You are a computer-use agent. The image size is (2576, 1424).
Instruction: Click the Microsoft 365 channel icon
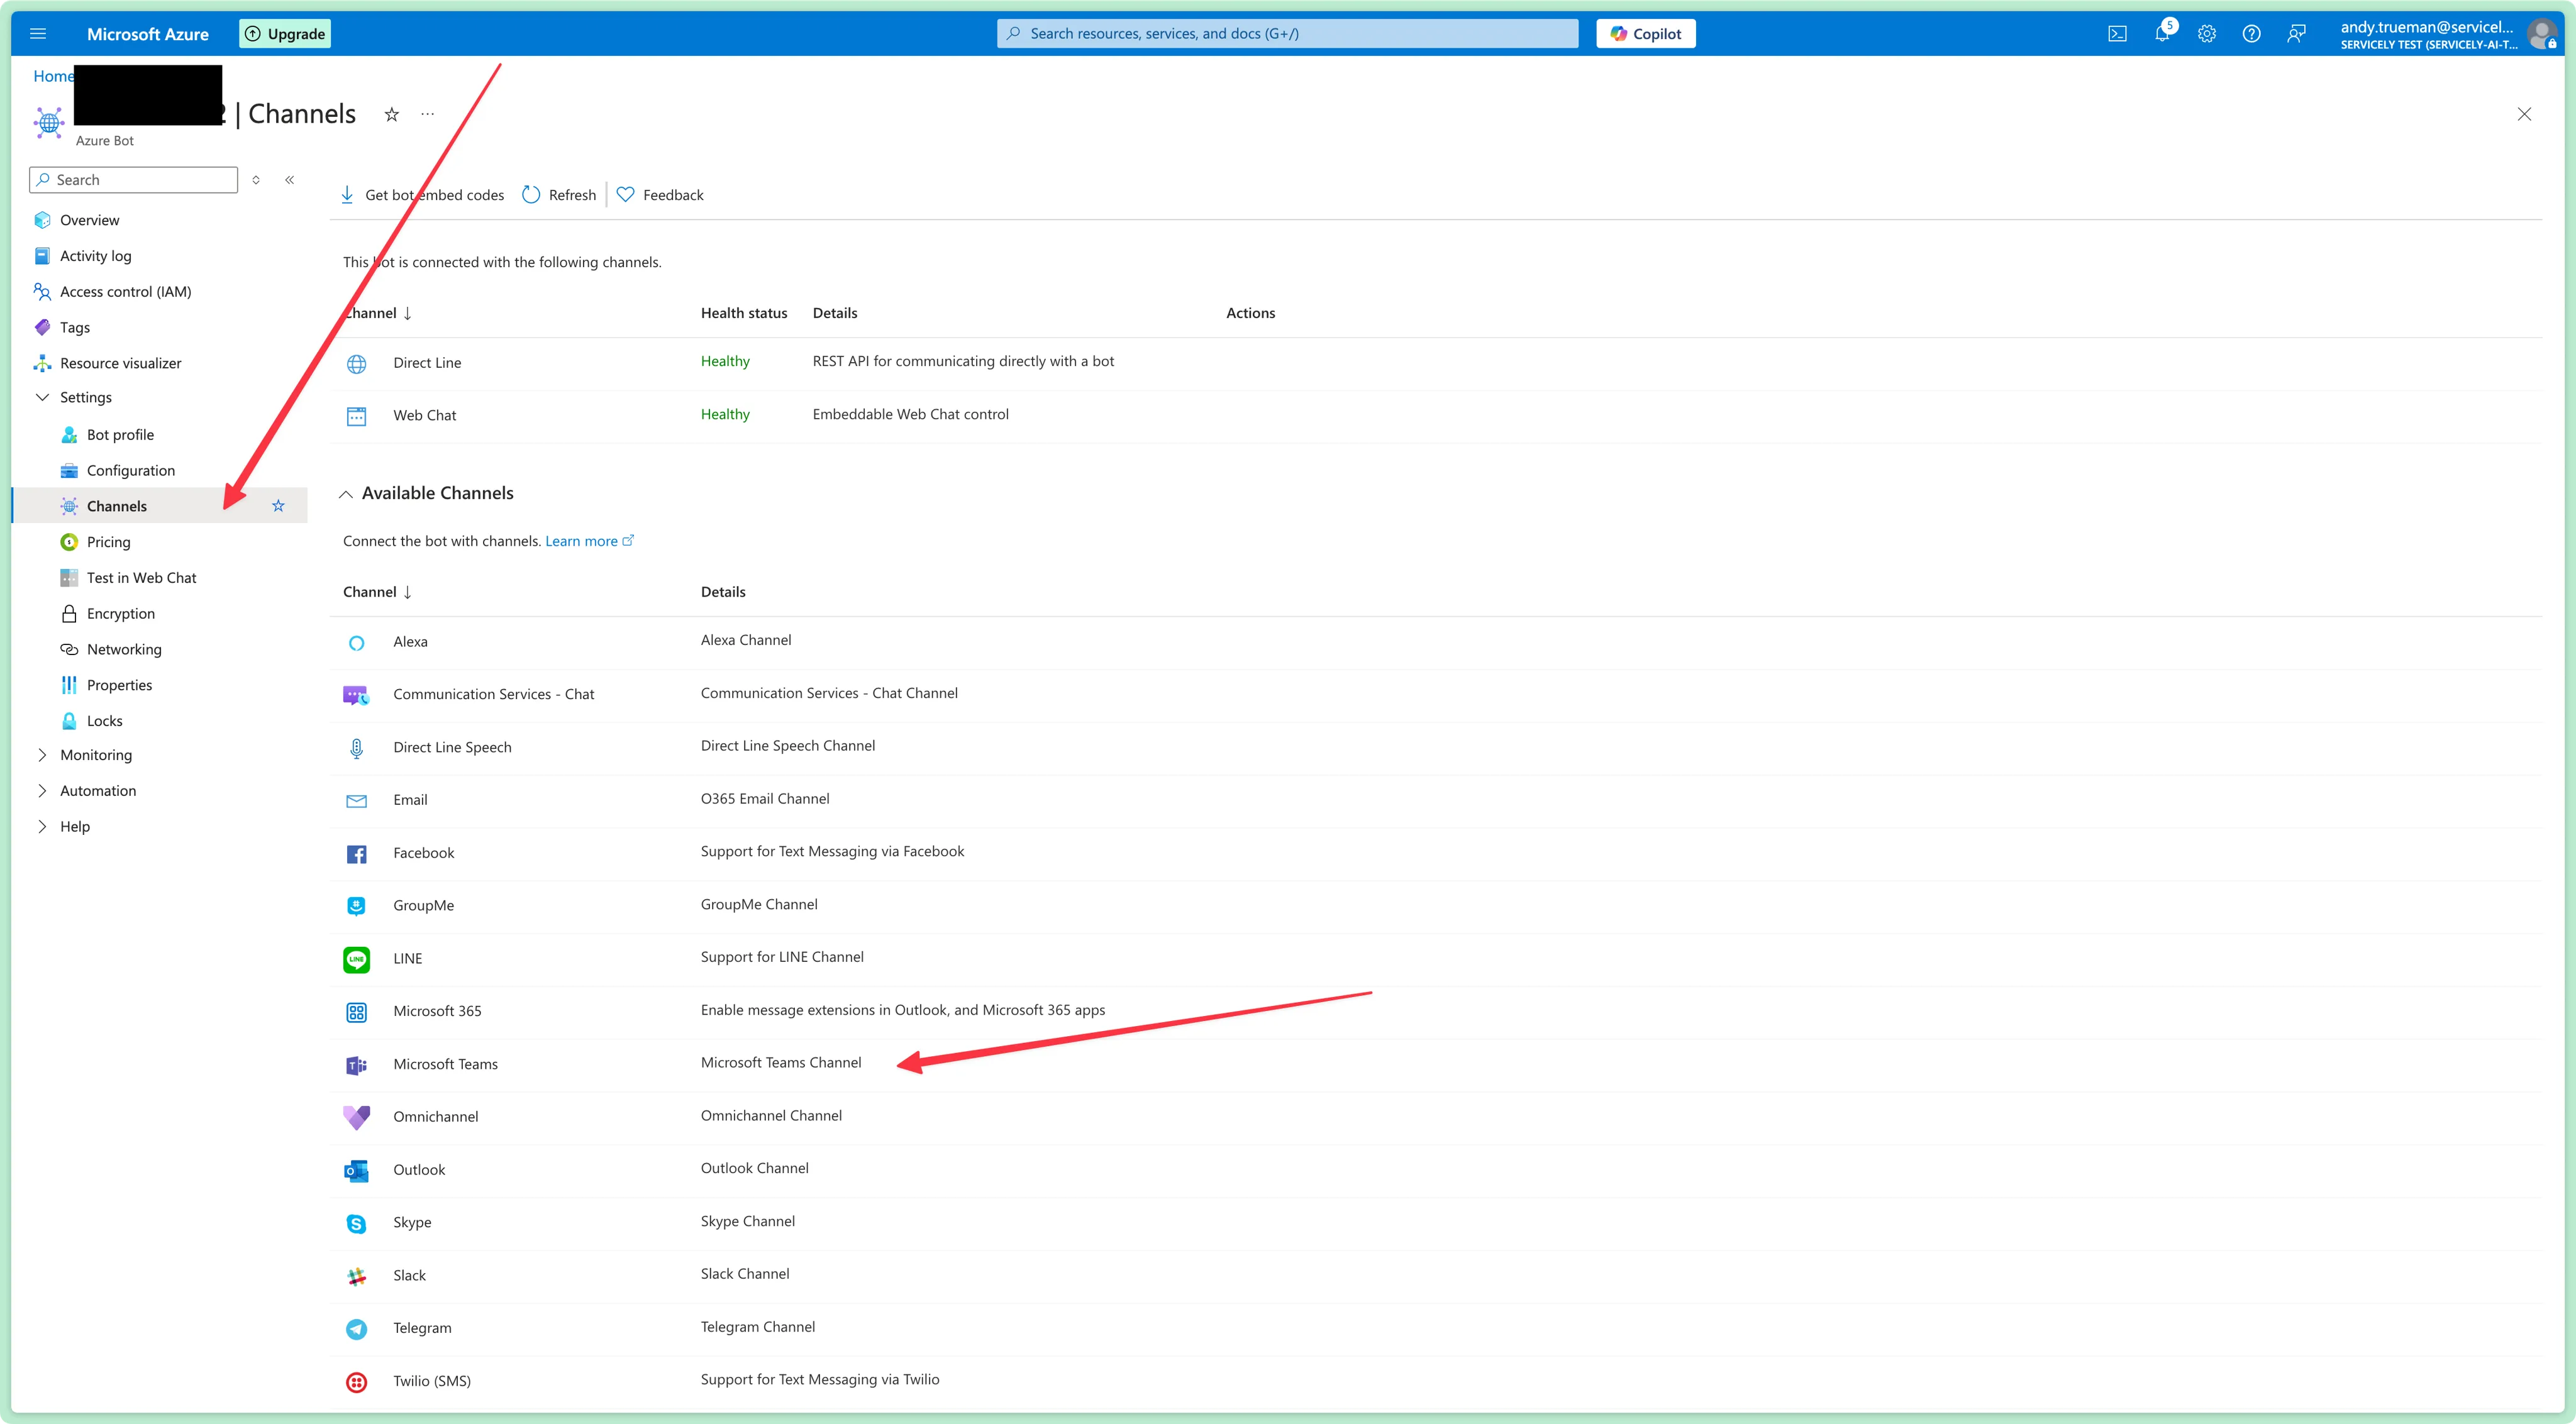coord(356,1012)
